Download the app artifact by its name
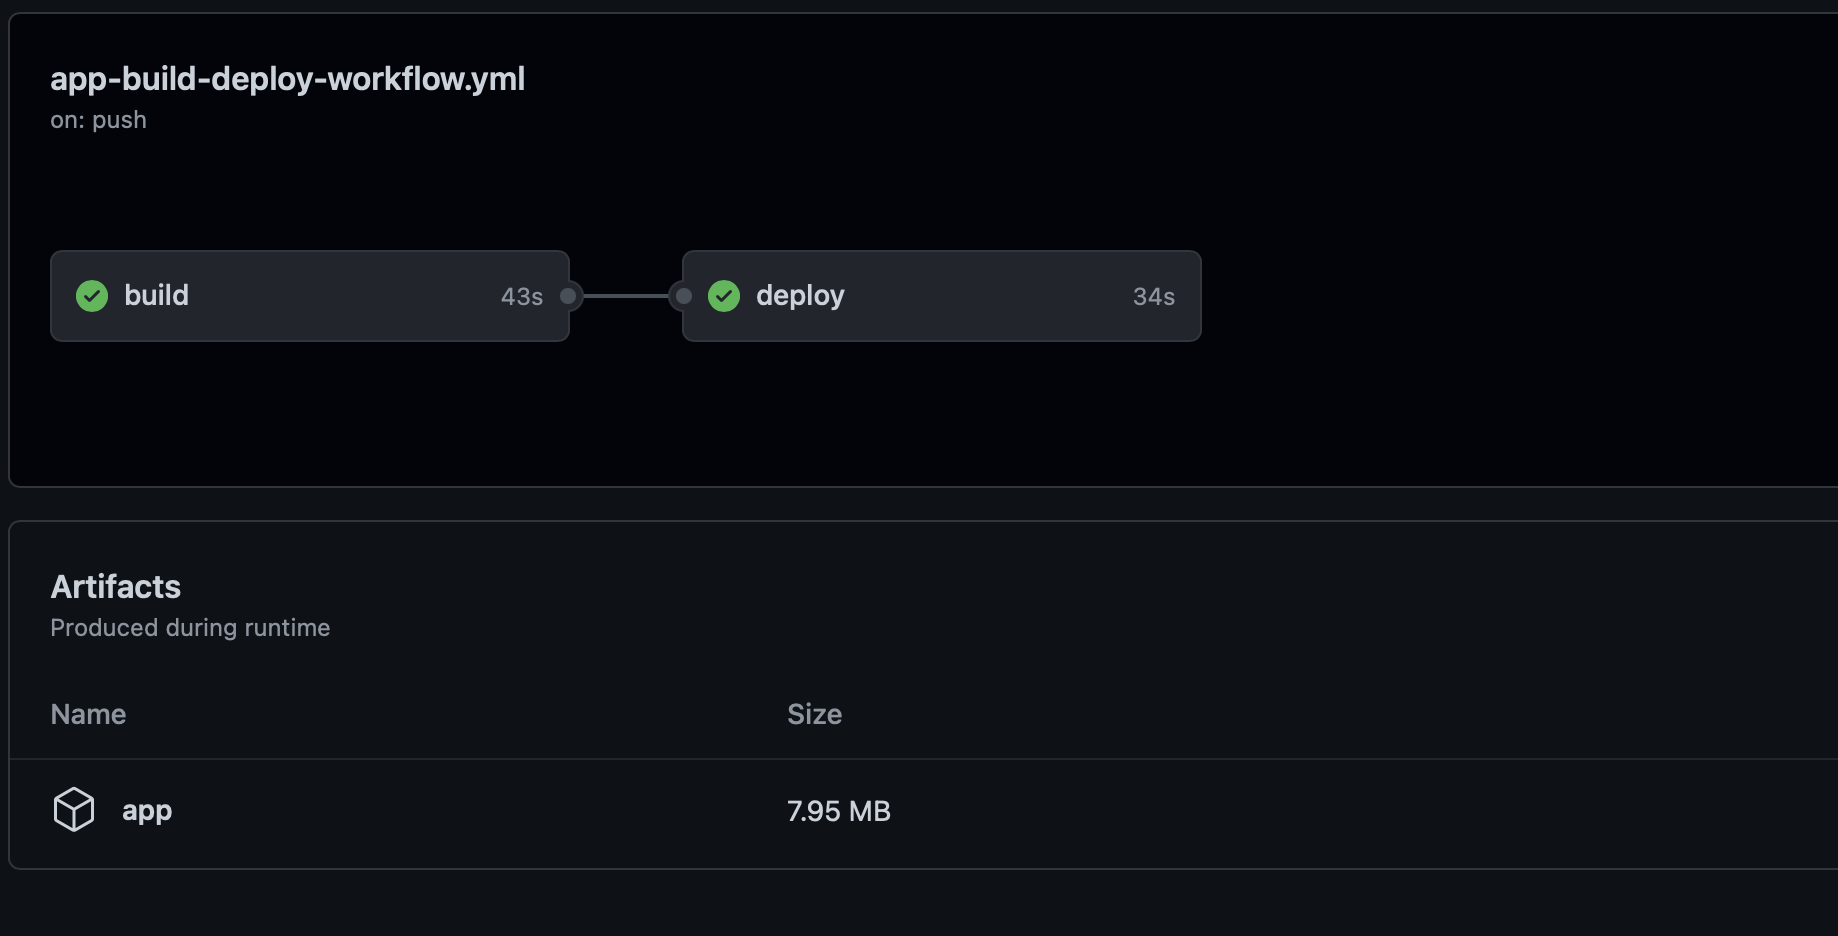The image size is (1838, 936). [147, 811]
